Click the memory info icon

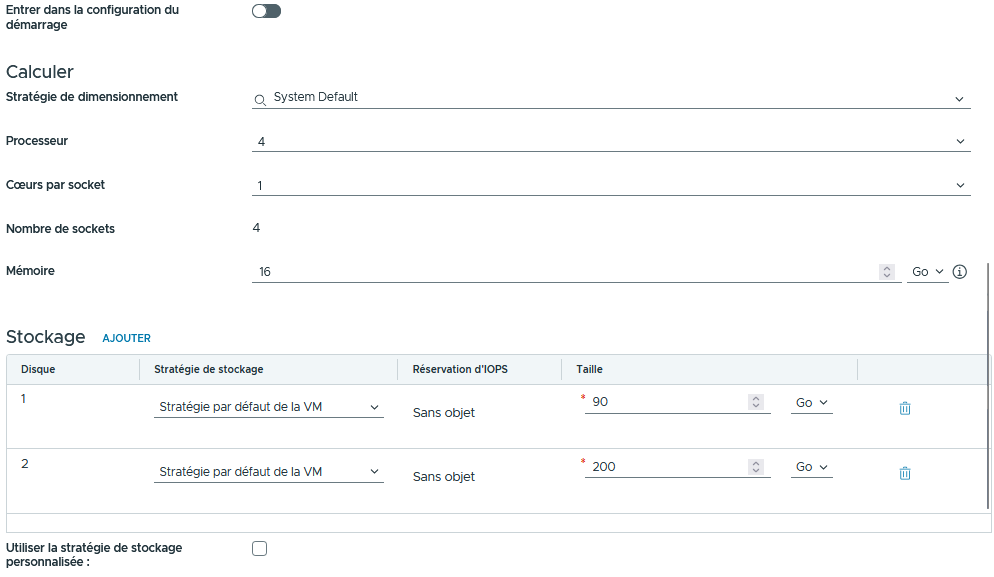[960, 272]
